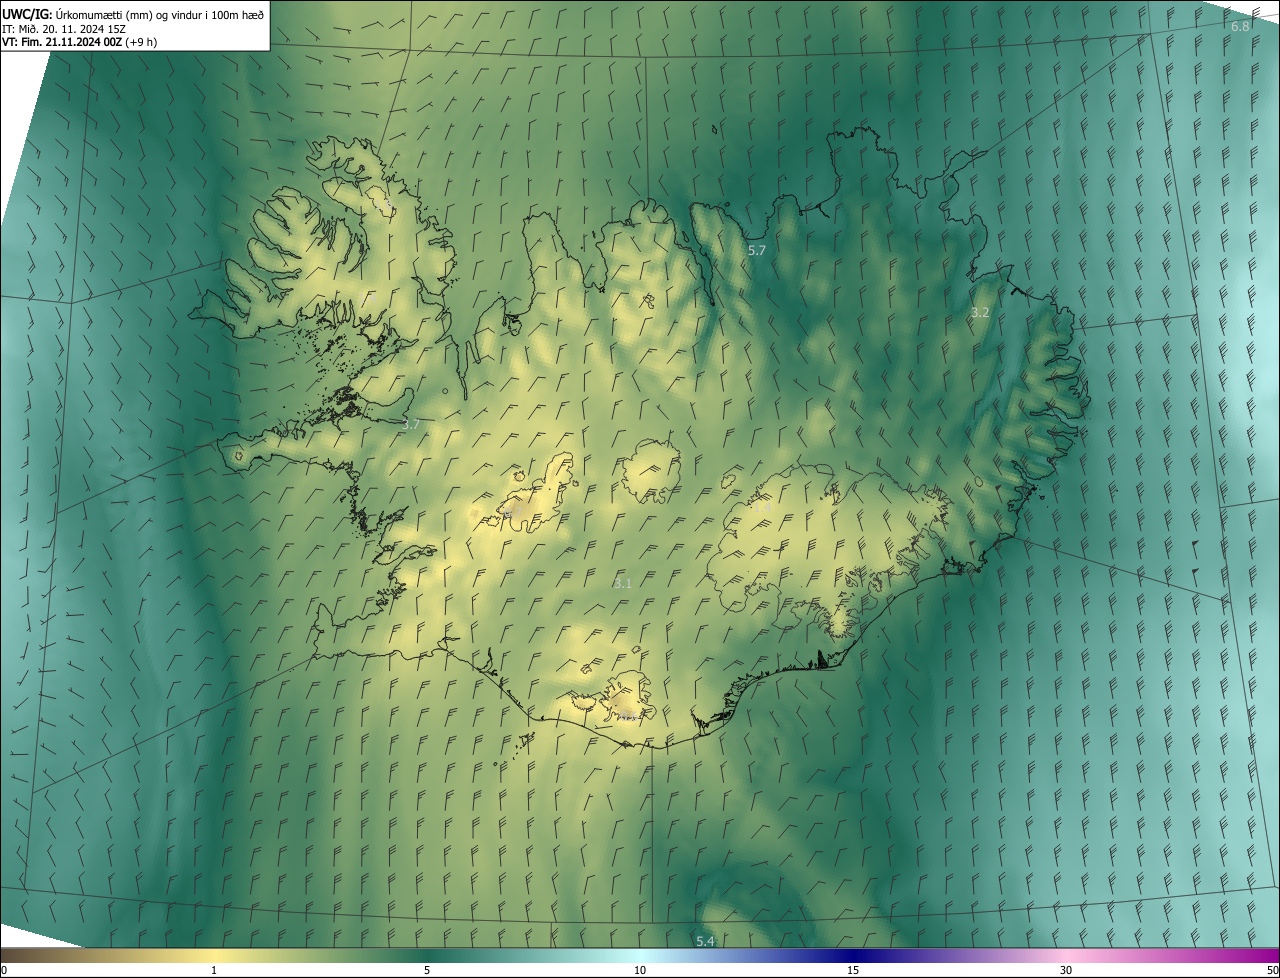The height and width of the screenshot is (978, 1280).
Task: Click the color scale tick label 30
Action: tap(1066, 970)
